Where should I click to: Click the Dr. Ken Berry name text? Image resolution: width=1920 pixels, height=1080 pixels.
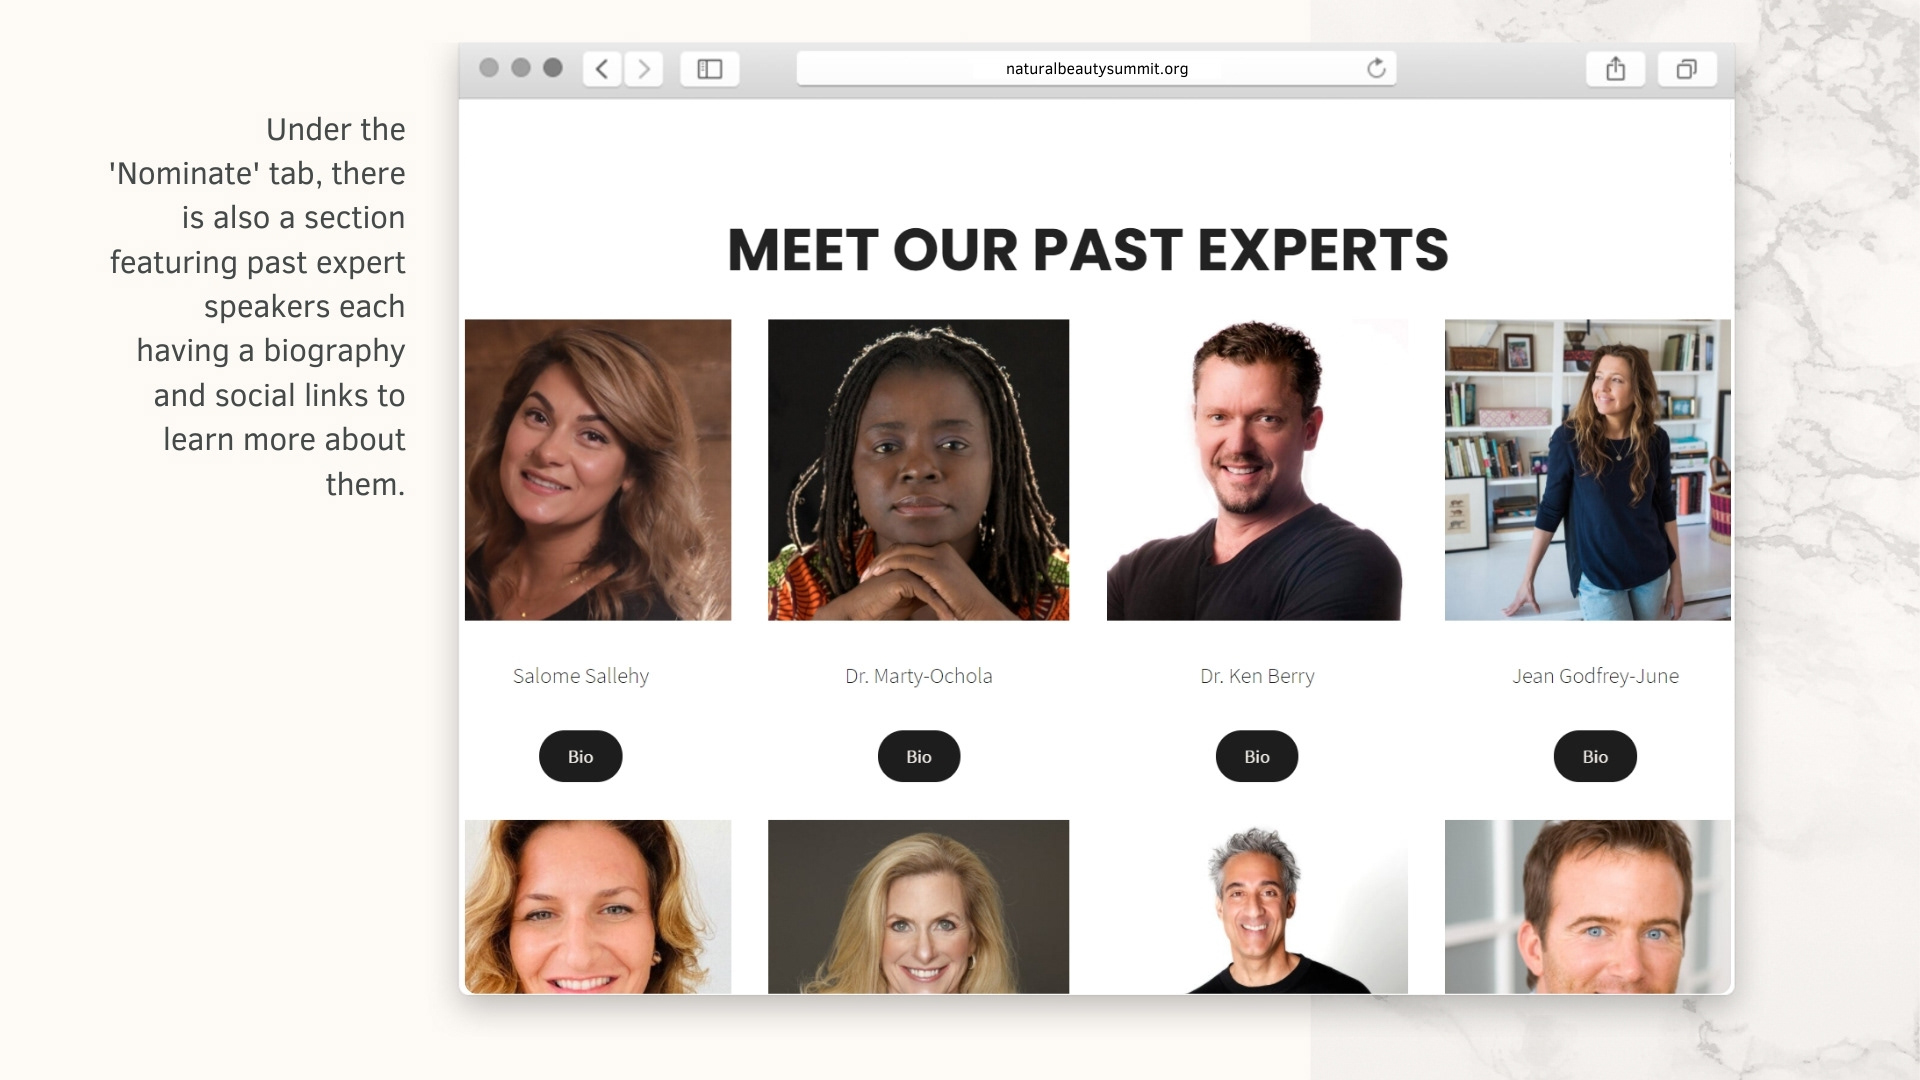[1257, 676]
